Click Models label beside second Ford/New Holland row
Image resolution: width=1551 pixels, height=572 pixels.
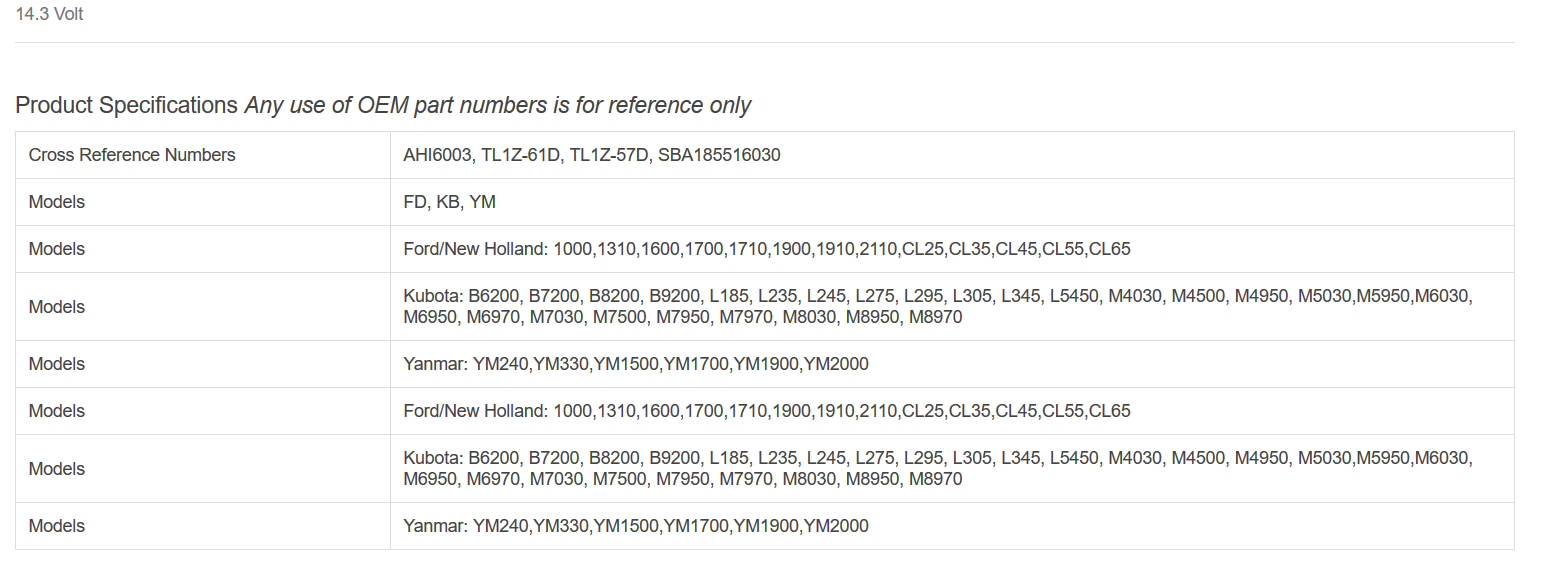click(57, 411)
